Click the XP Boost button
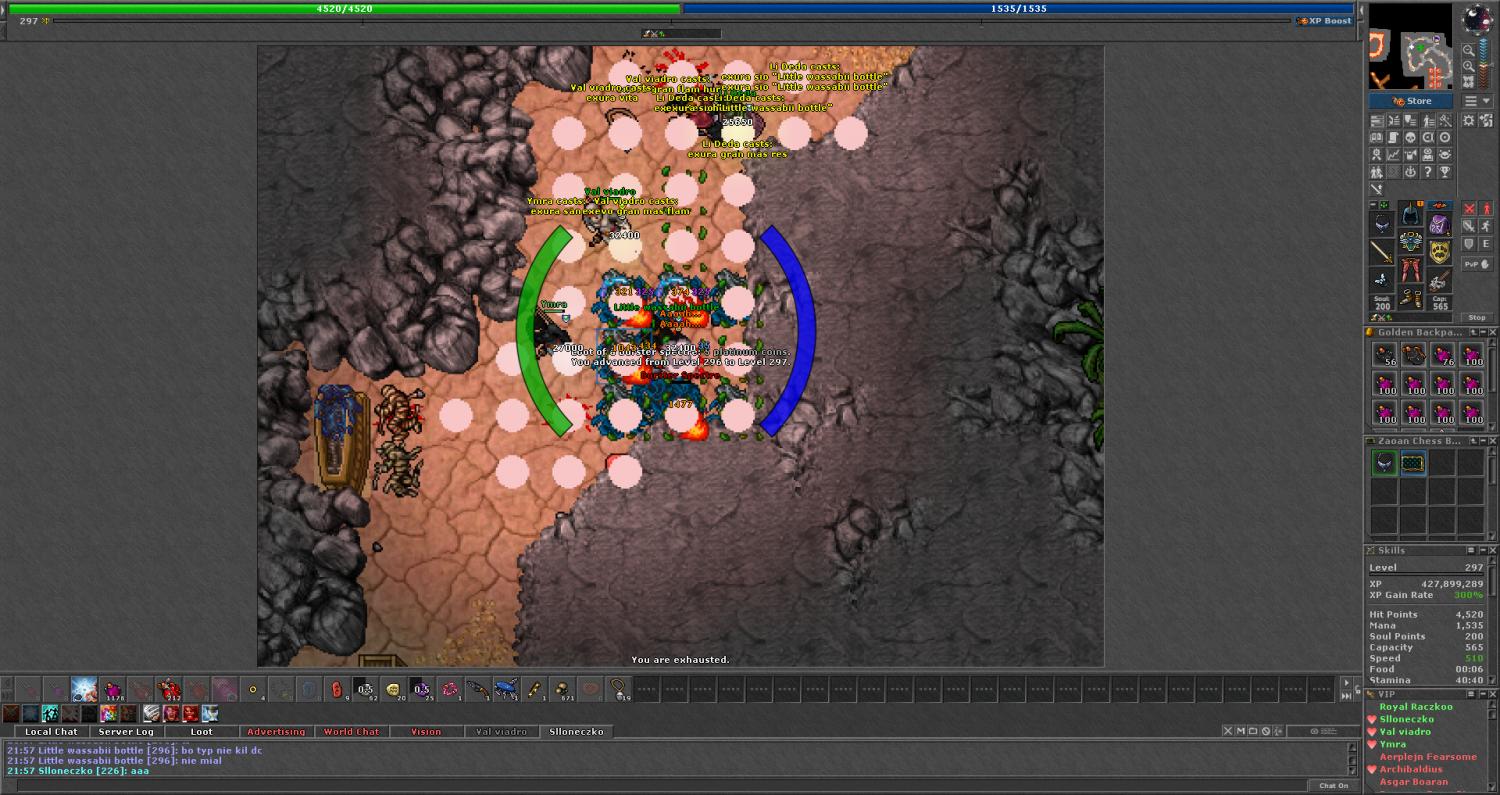 (x=1325, y=21)
